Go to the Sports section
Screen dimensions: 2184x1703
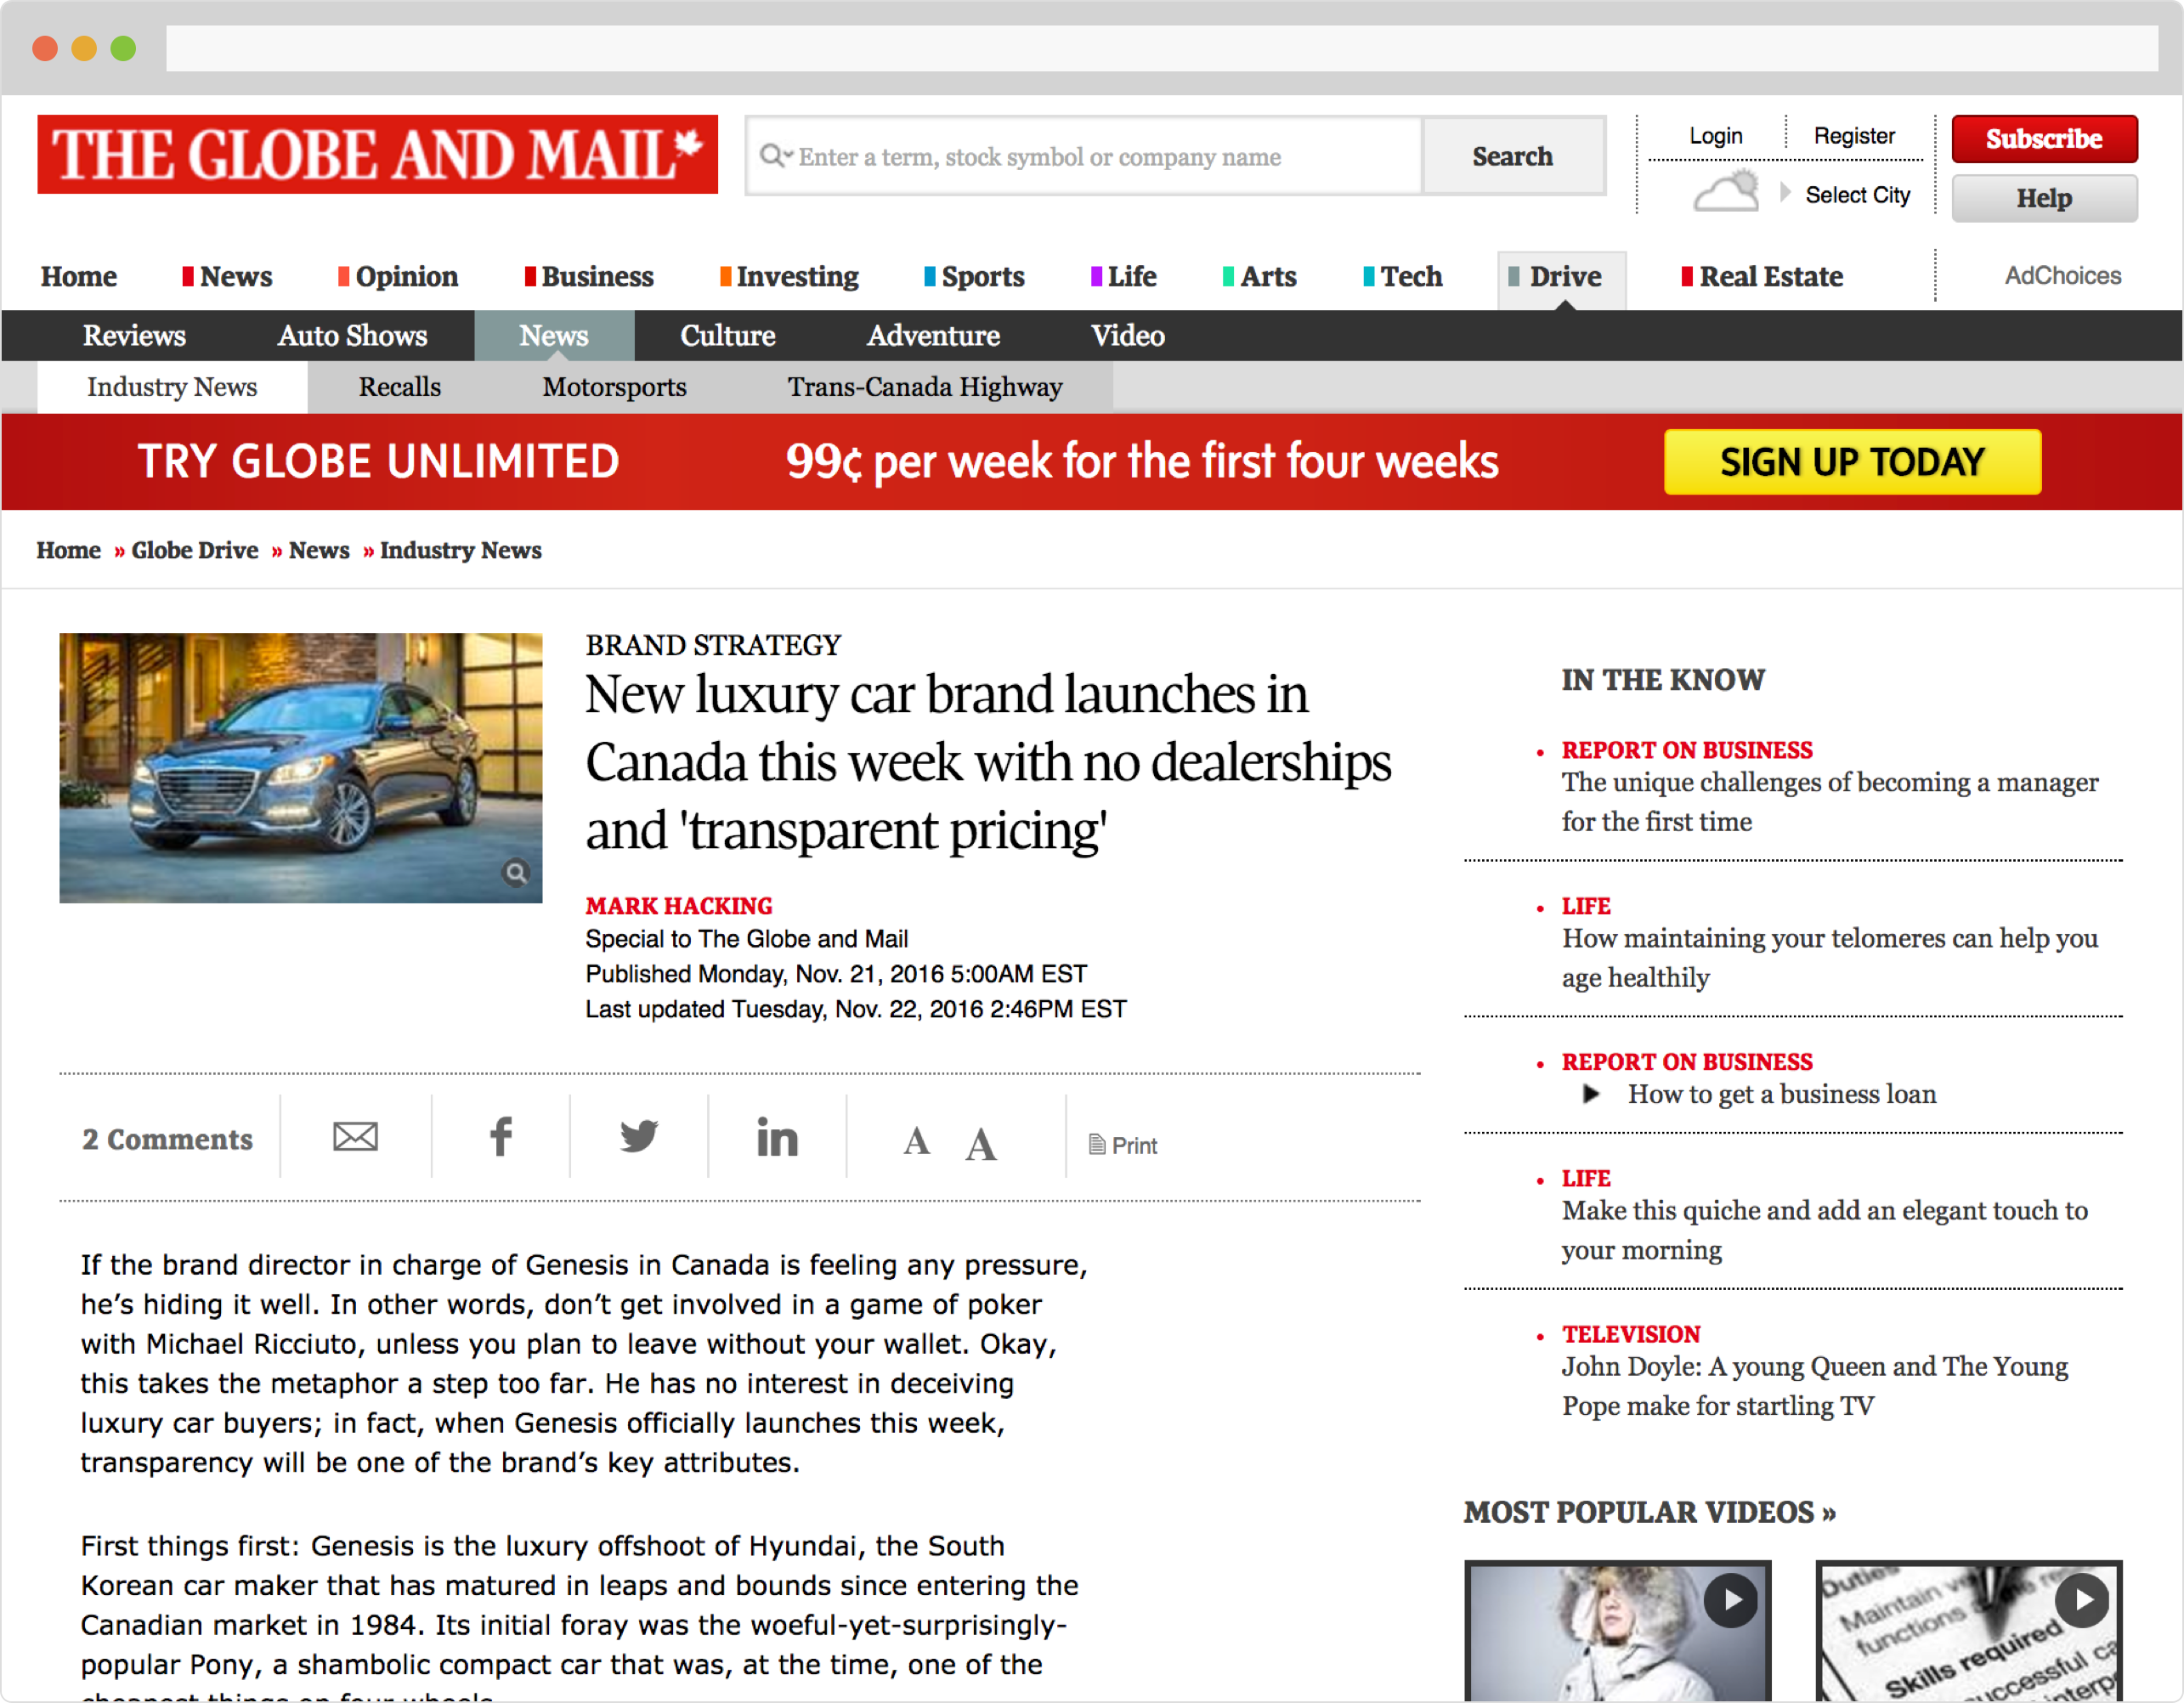click(974, 276)
